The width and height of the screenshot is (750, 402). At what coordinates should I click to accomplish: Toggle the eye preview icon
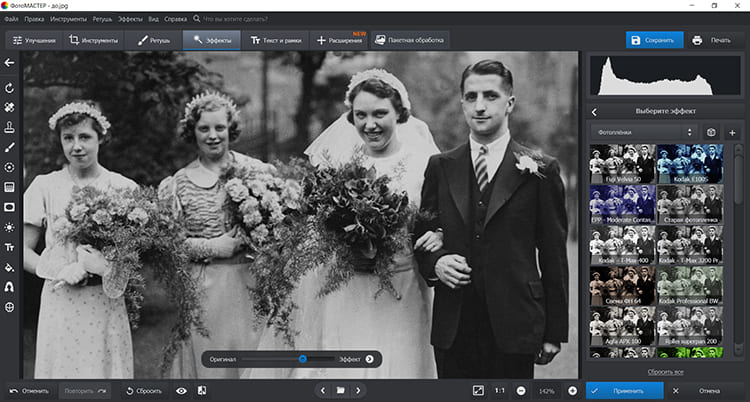click(x=181, y=390)
